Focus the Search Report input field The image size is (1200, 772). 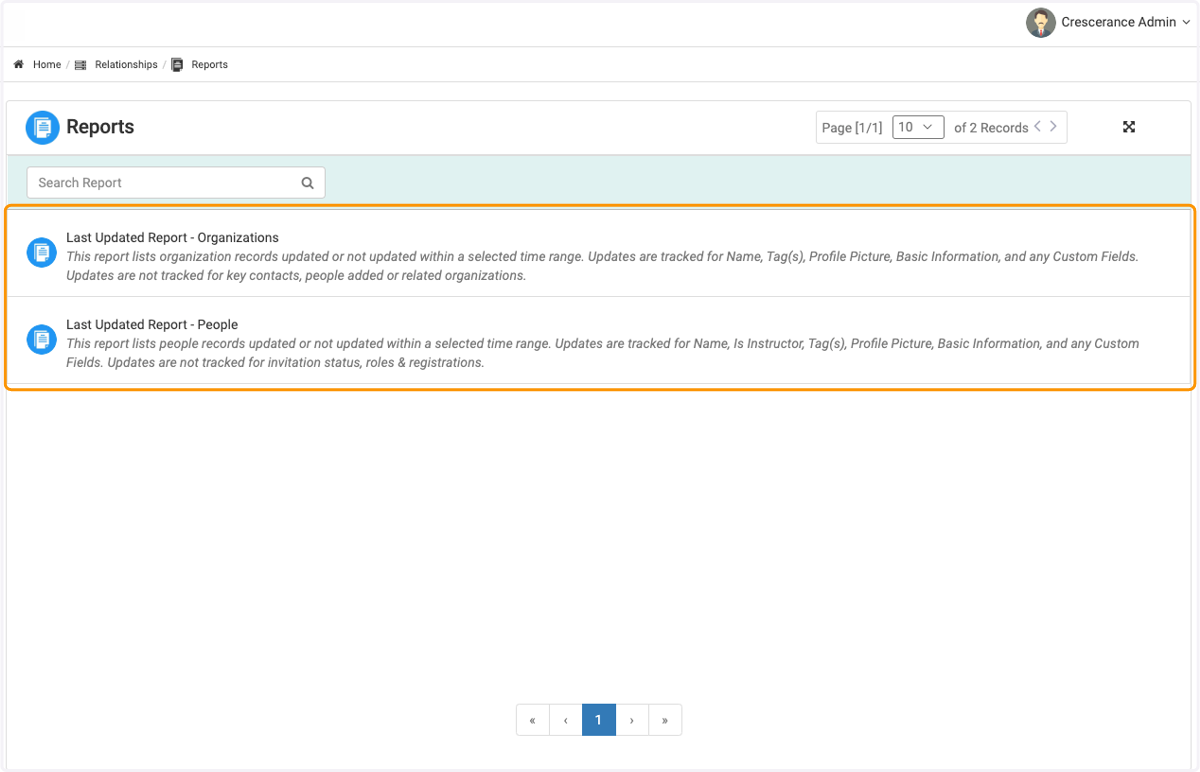(x=176, y=183)
